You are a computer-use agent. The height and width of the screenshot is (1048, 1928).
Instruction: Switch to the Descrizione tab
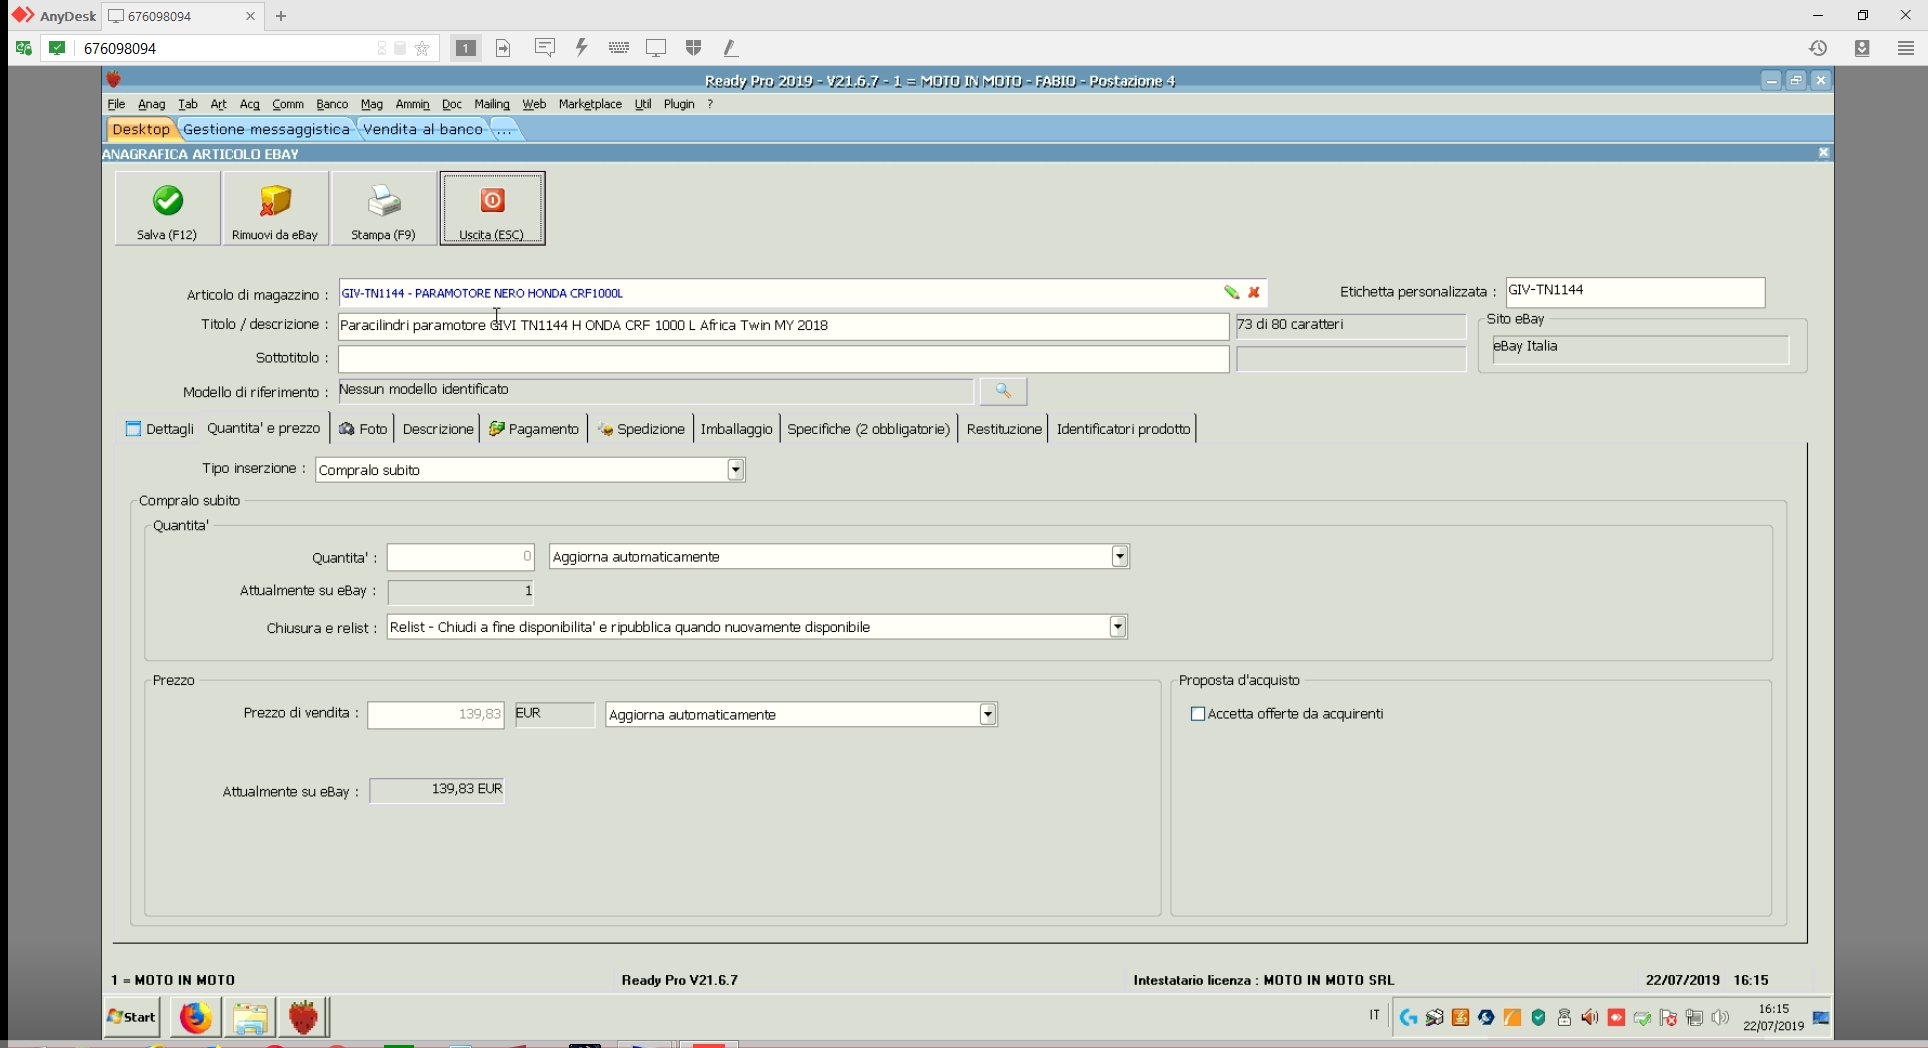click(438, 429)
